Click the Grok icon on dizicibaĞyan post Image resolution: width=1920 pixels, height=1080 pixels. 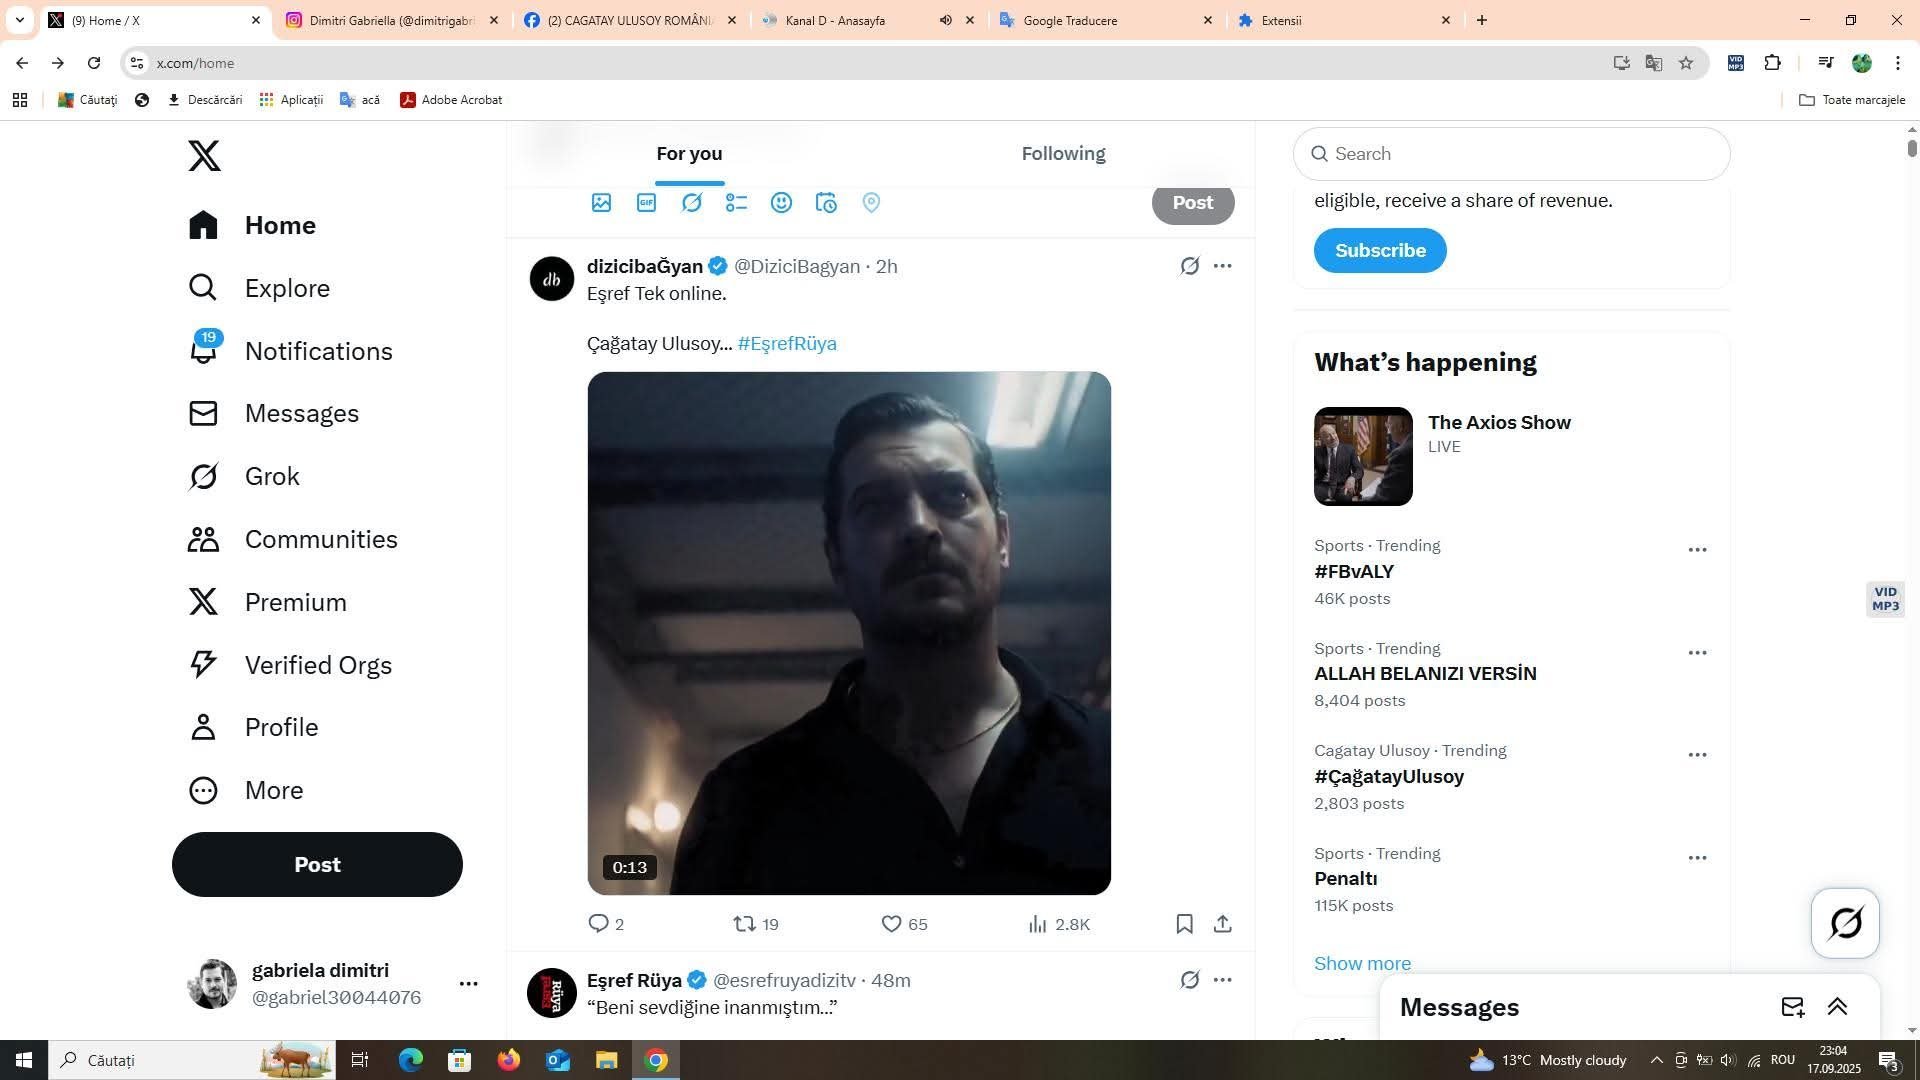pyautogui.click(x=1189, y=266)
